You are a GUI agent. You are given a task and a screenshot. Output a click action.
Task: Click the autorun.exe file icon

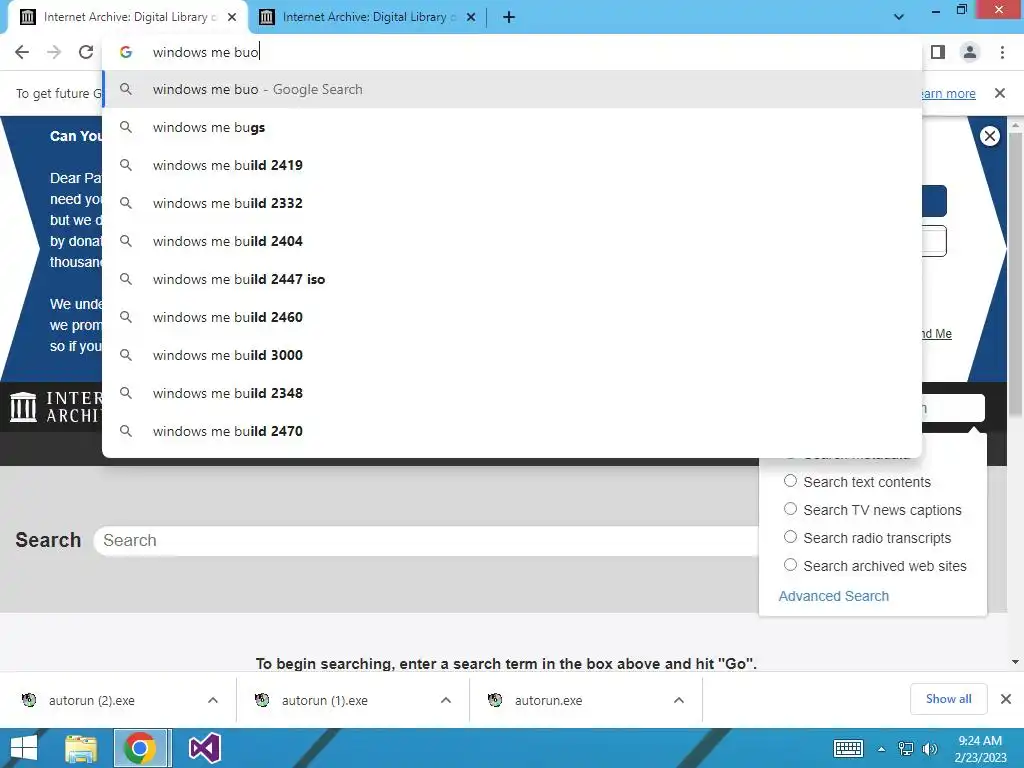point(495,700)
